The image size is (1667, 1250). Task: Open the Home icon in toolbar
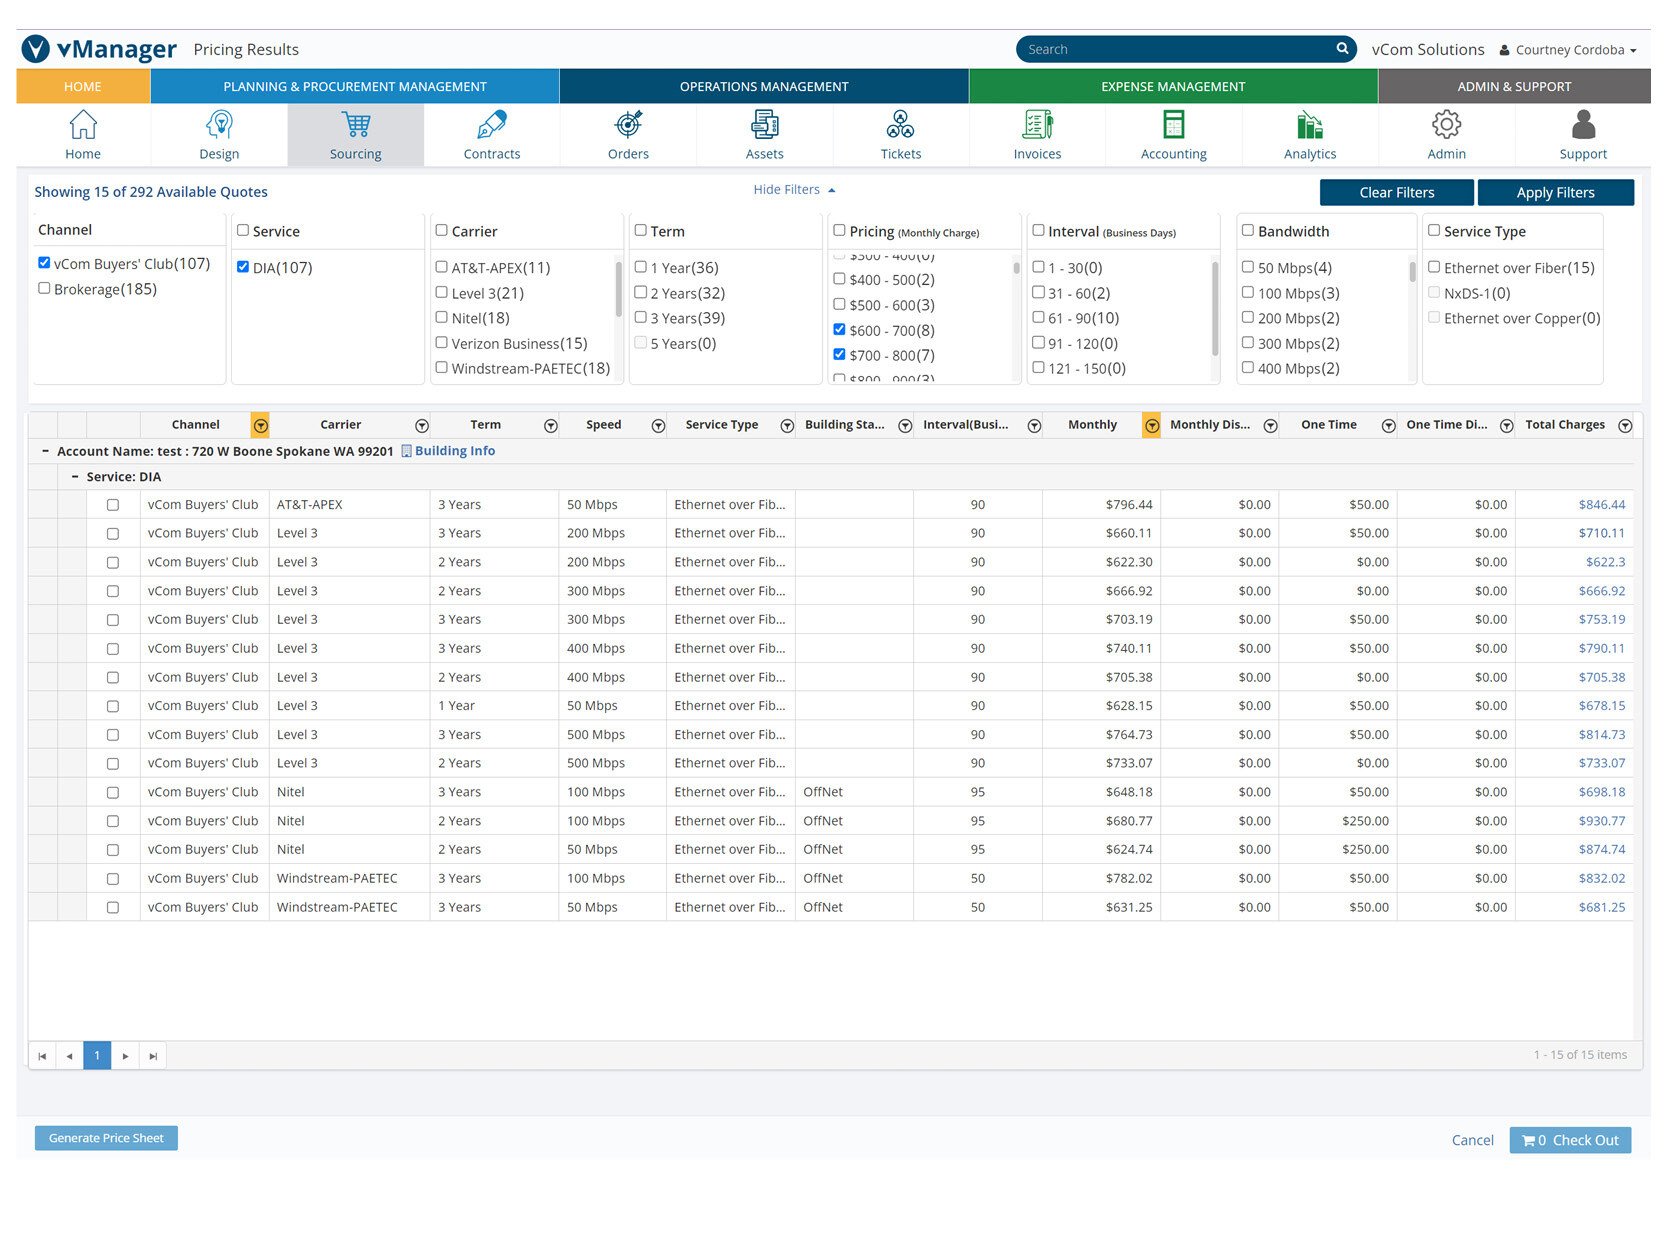83,125
